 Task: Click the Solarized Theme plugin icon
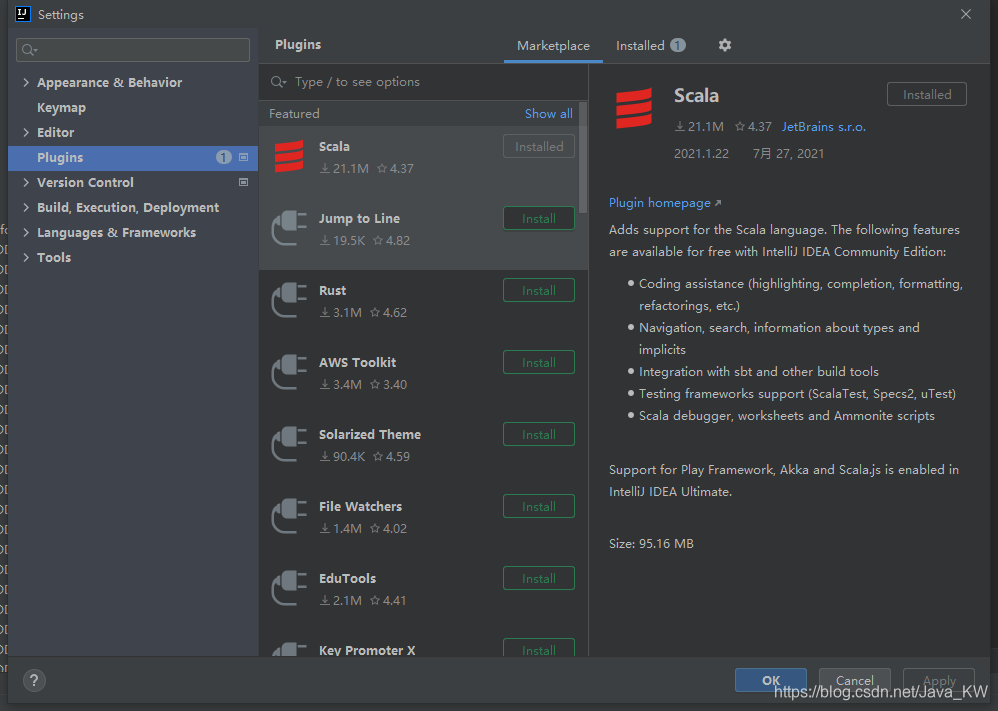tap(289, 444)
